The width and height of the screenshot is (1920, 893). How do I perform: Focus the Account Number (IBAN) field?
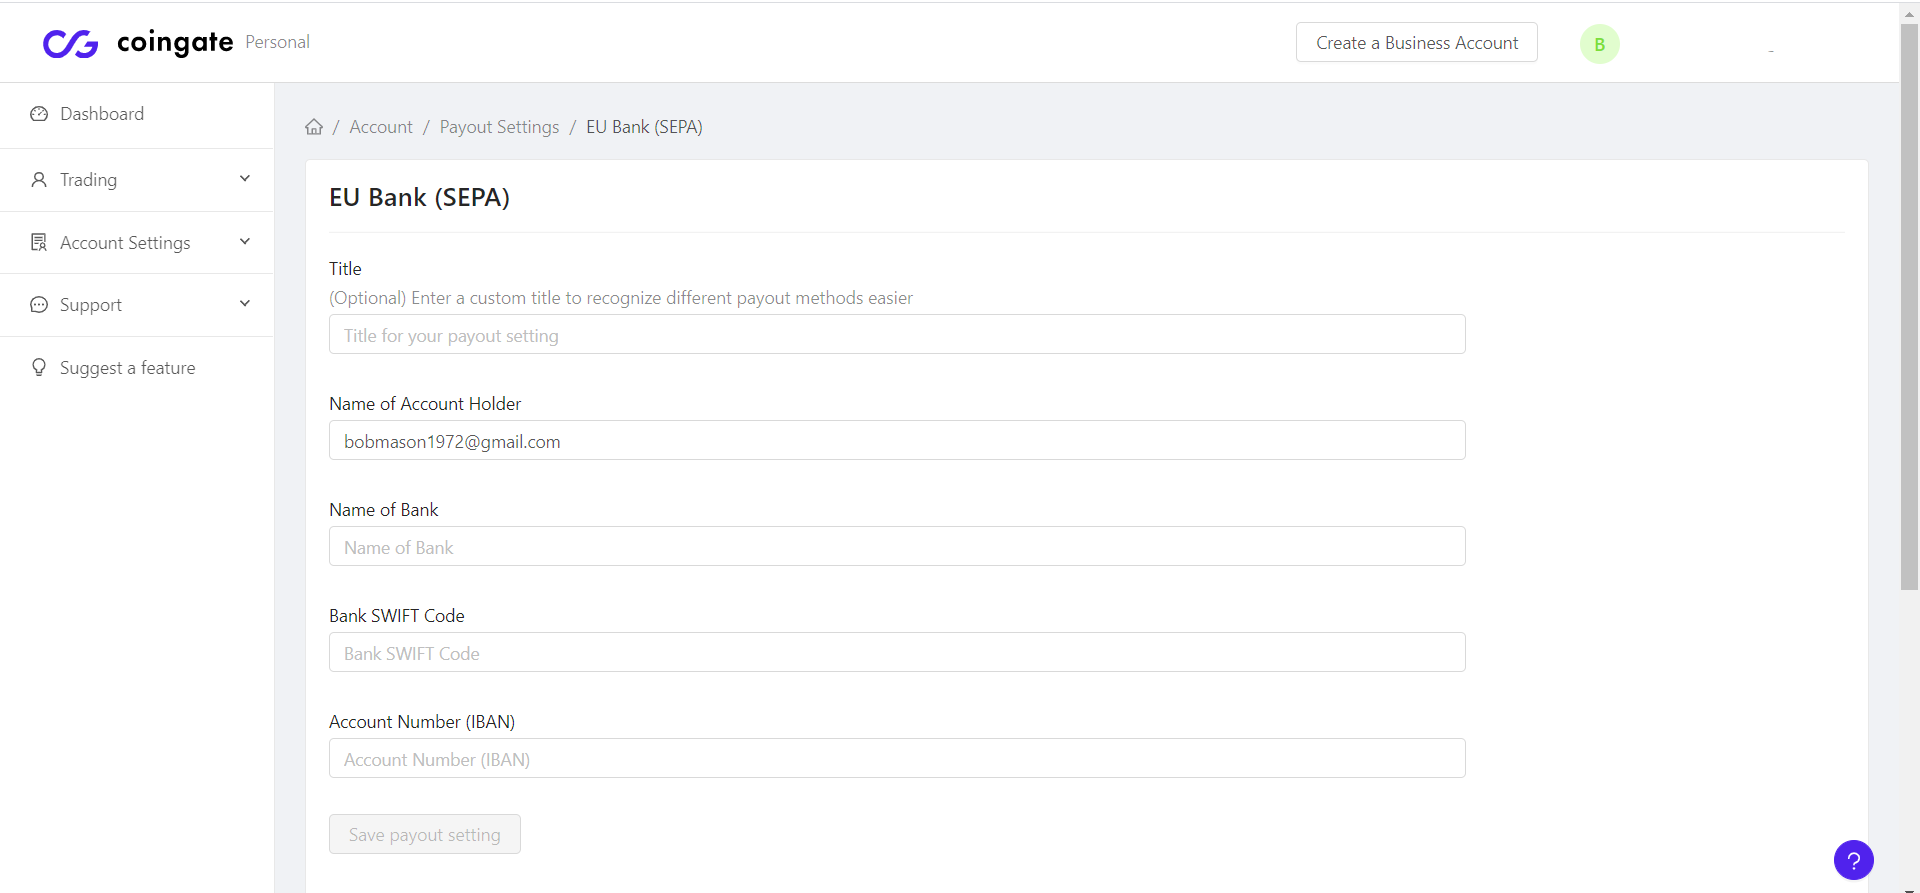897,759
